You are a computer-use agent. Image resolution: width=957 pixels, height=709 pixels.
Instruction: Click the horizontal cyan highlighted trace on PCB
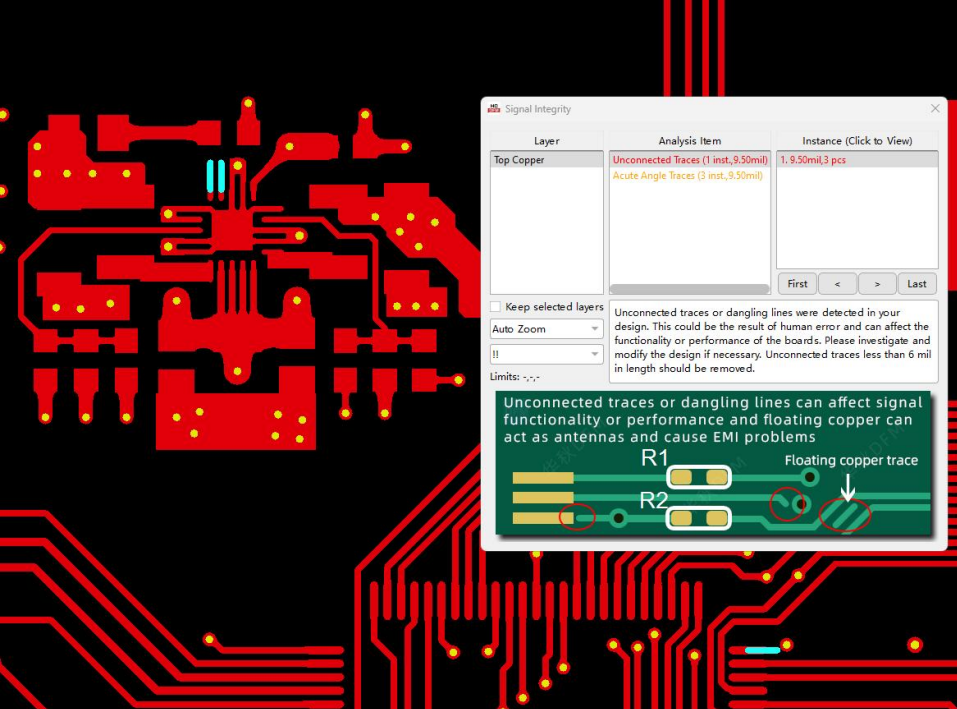(x=762, y=651)
